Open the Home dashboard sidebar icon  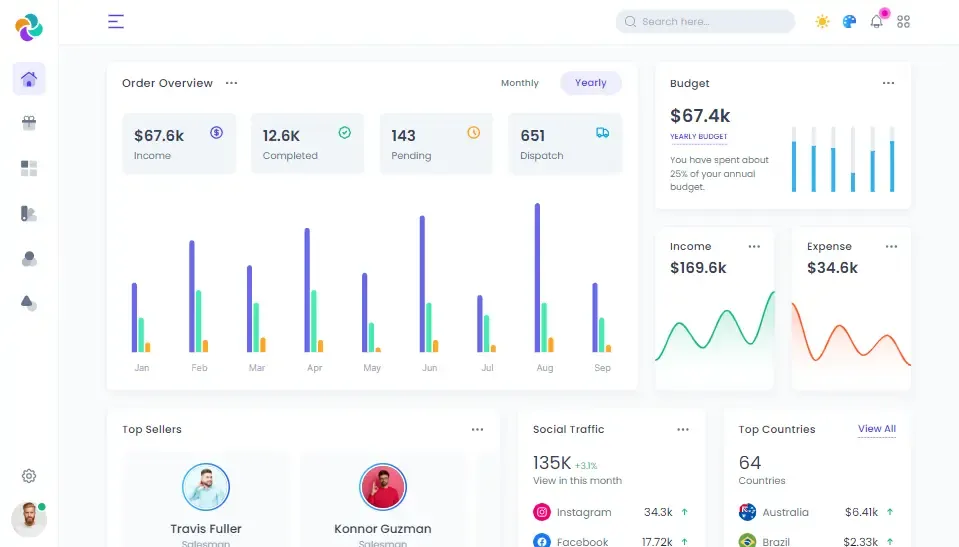pyautogui.click(x=29, y=79)
